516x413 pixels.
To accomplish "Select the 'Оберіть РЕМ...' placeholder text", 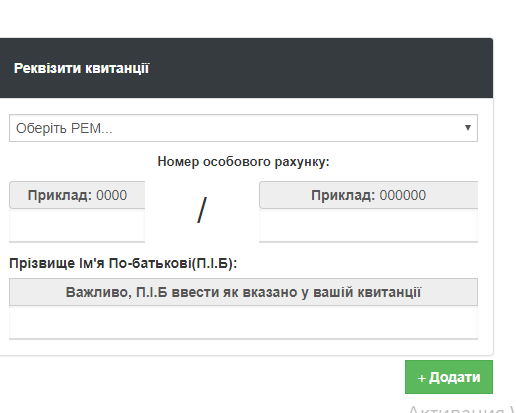I will (64, 128).
